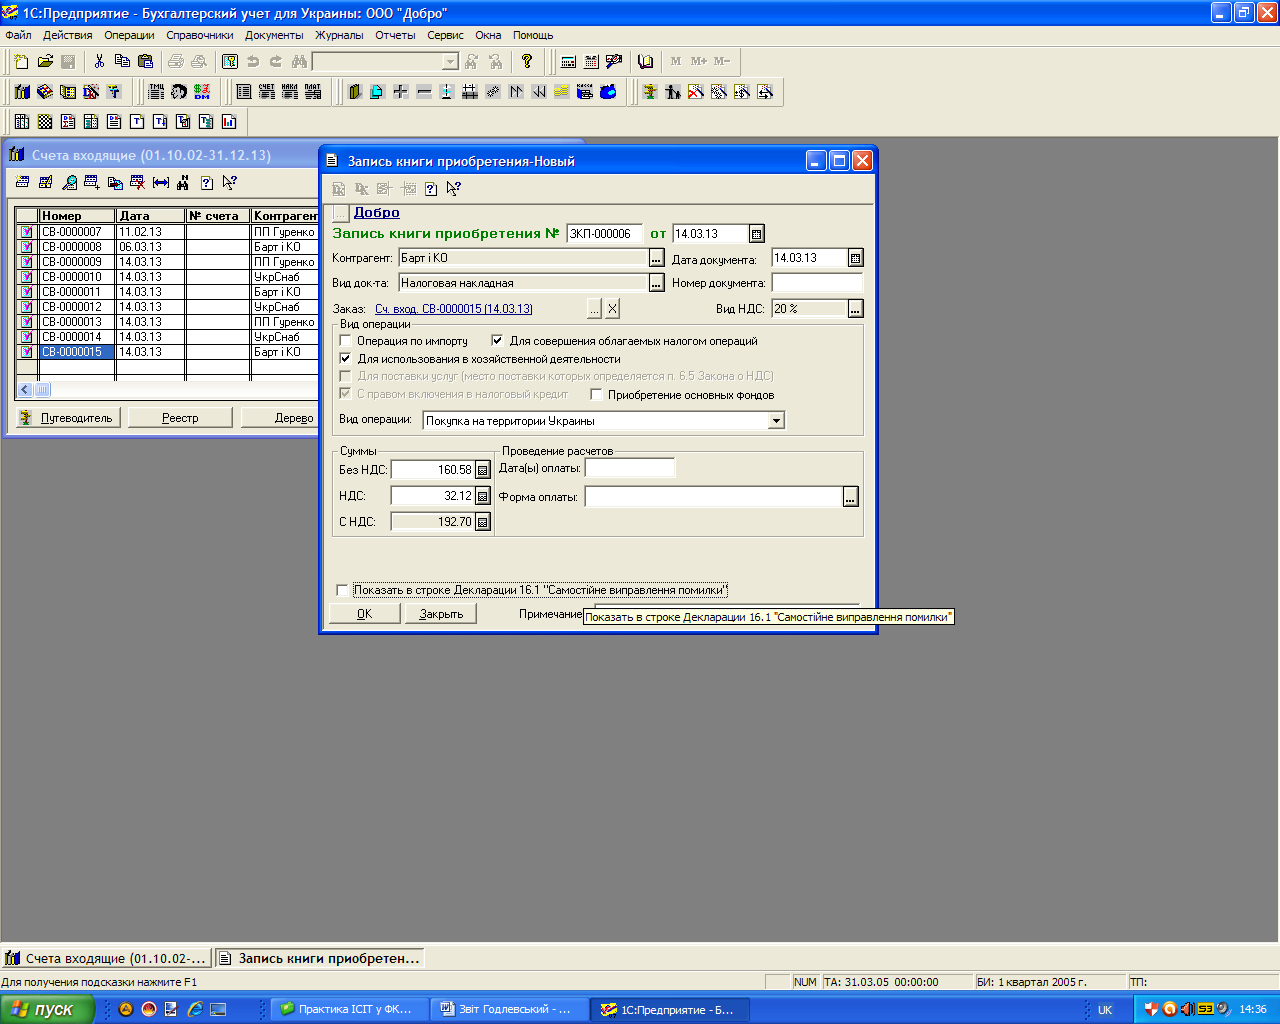The image size is (1280, 1024).
Task: Click the ellipsis button before Добро
Action: point(341,213)
